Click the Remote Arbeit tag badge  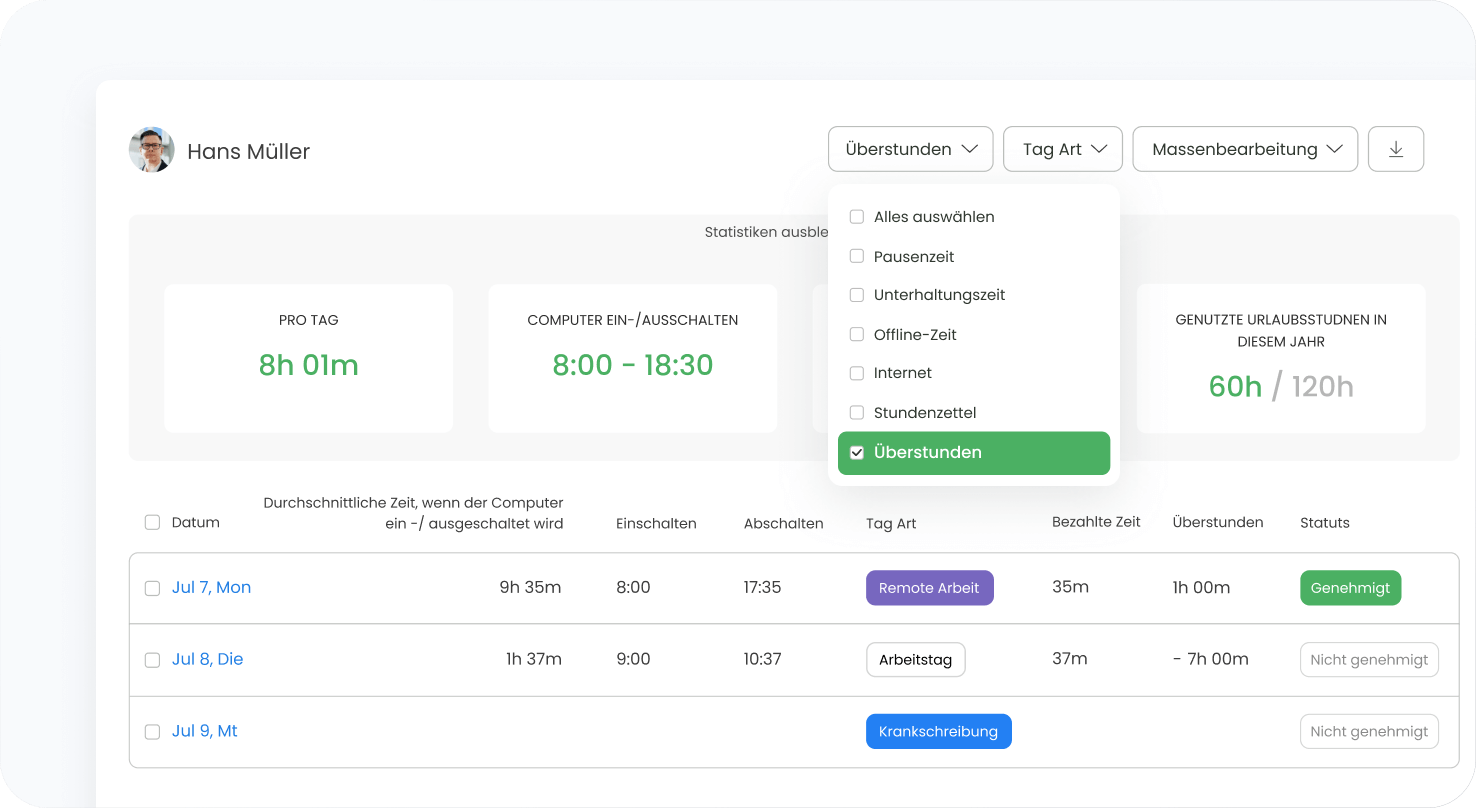(929, 588)
